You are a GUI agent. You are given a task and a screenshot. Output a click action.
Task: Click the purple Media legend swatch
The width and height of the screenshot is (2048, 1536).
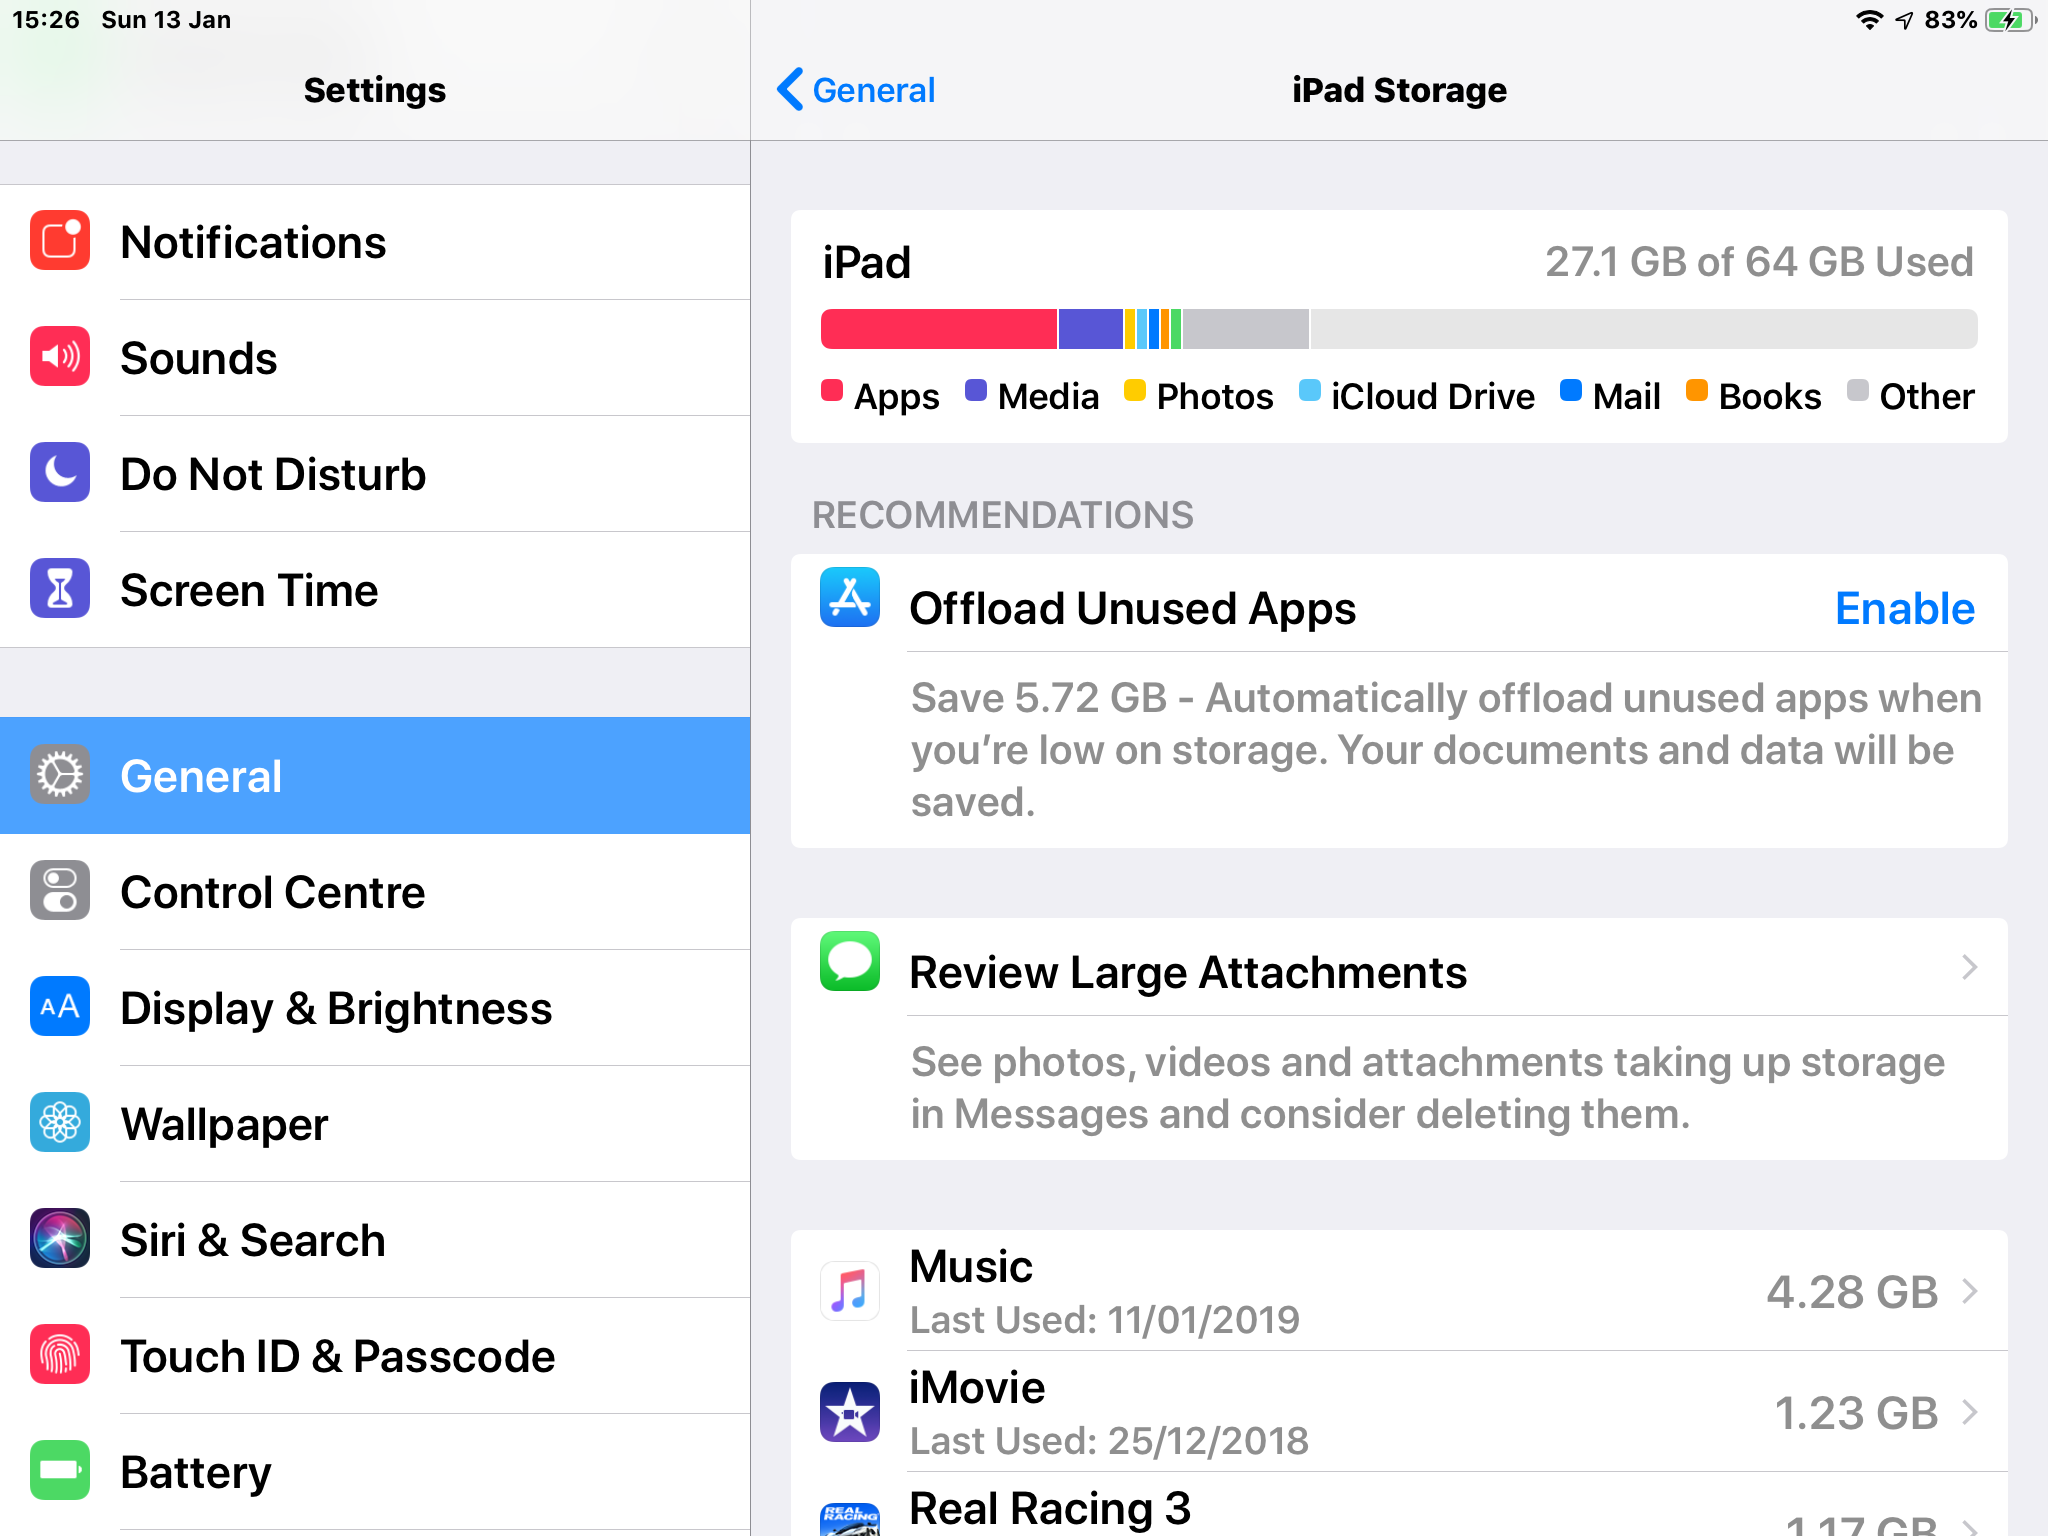[976, 390]
